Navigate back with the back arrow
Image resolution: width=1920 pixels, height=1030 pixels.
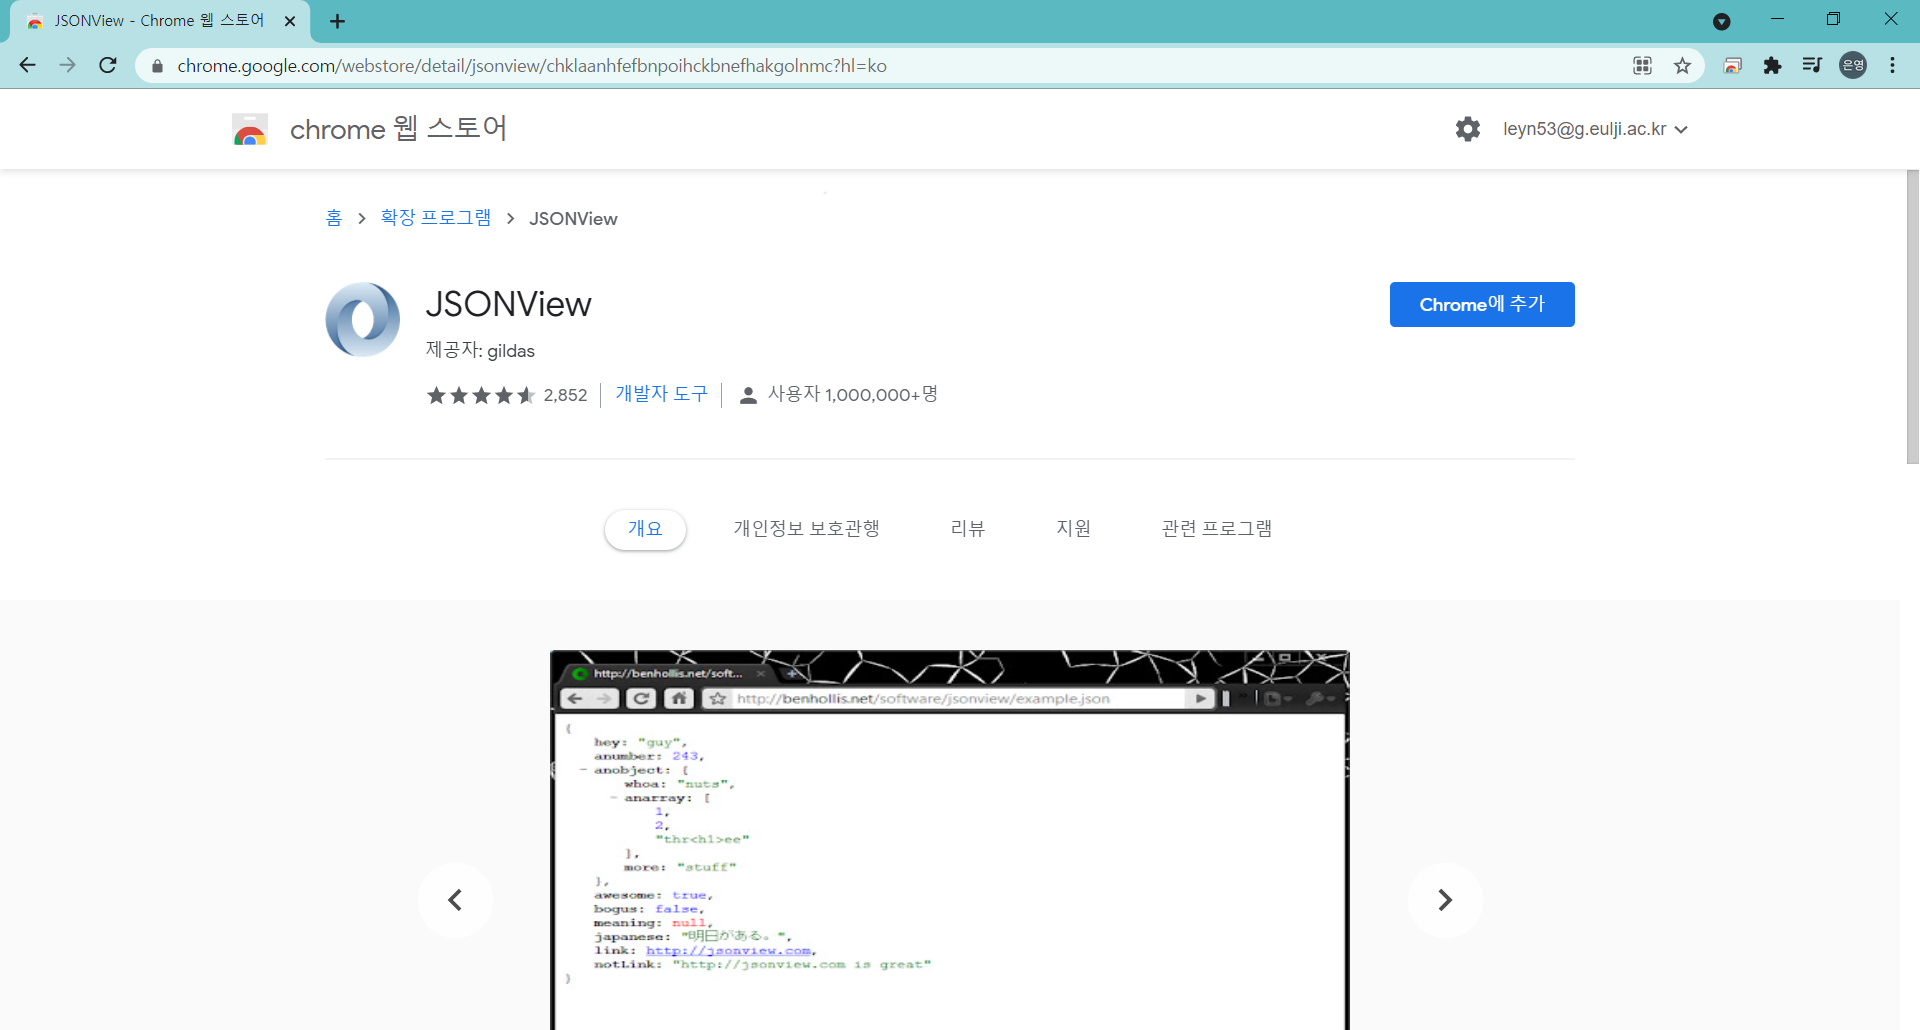pos(26,65)
